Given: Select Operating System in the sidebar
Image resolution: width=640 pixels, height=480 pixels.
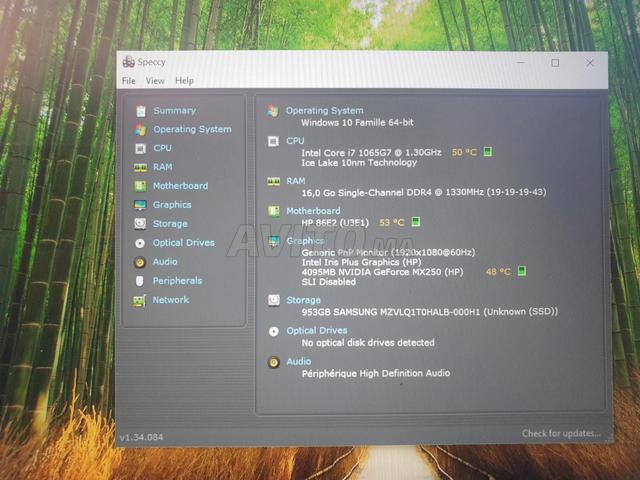Looking at the screenshot, I should (x=192, y=129).
